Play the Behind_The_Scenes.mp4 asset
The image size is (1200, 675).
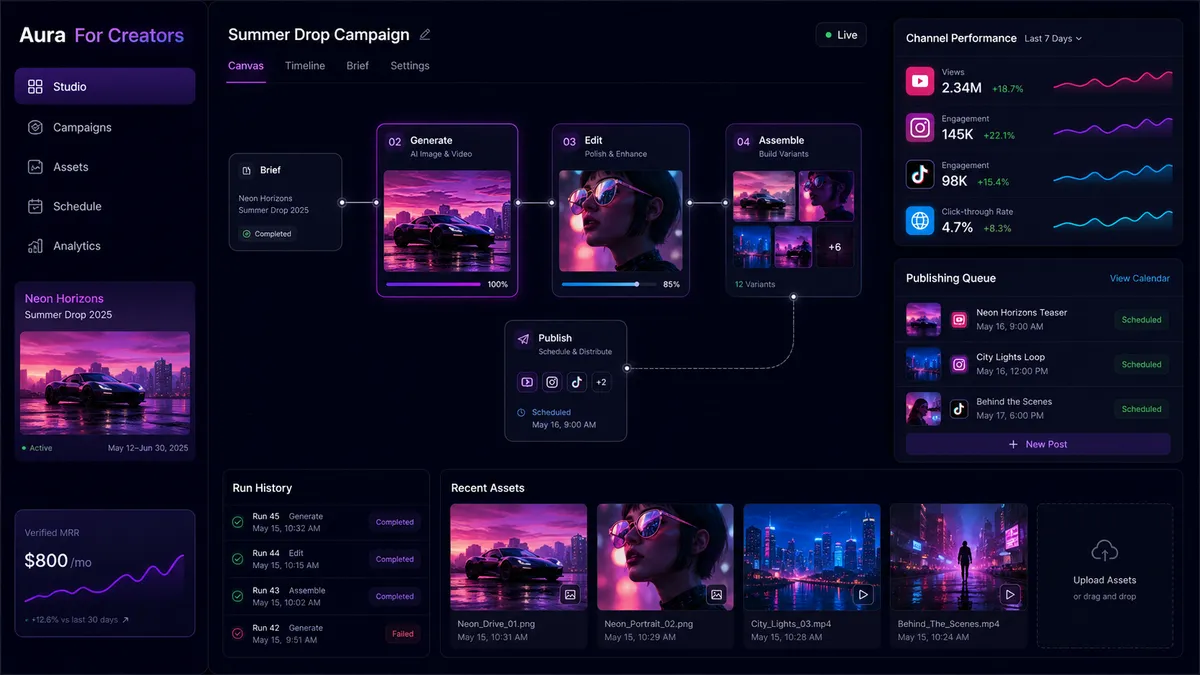tap(1010, 594)
